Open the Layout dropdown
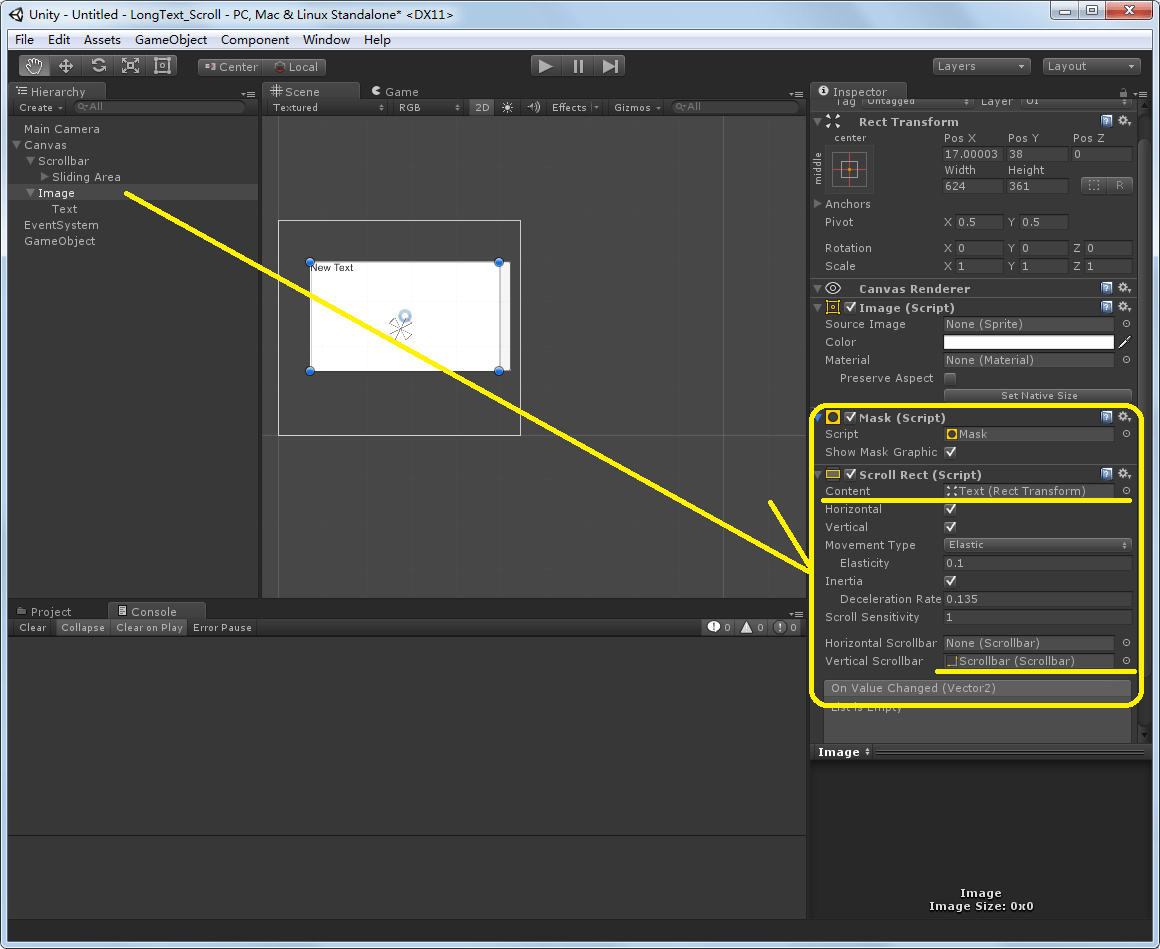 click(x=1090, y=65)
